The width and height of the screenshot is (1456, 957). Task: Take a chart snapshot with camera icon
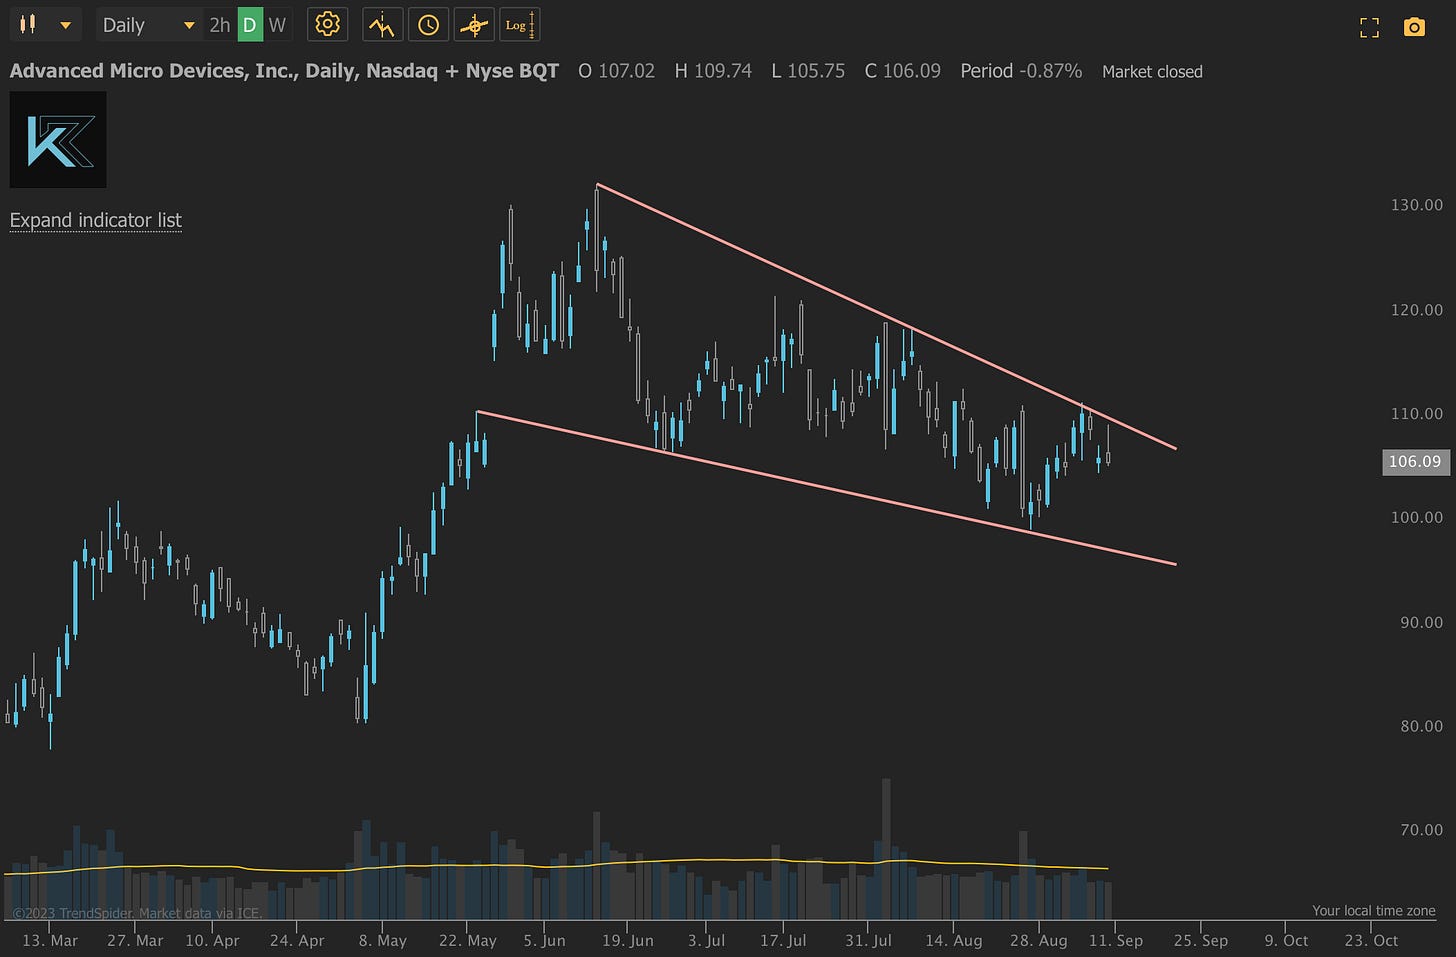(1414, 27)
